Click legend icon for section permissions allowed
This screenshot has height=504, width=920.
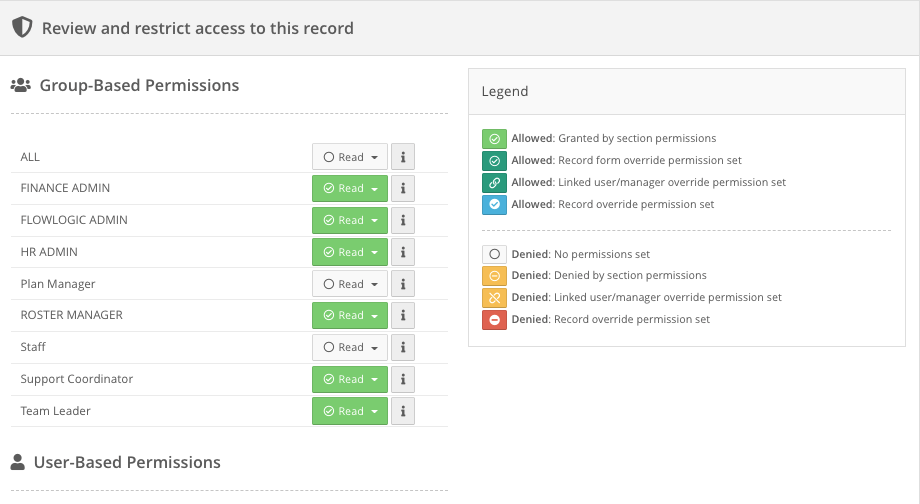[x=495, y=138]
